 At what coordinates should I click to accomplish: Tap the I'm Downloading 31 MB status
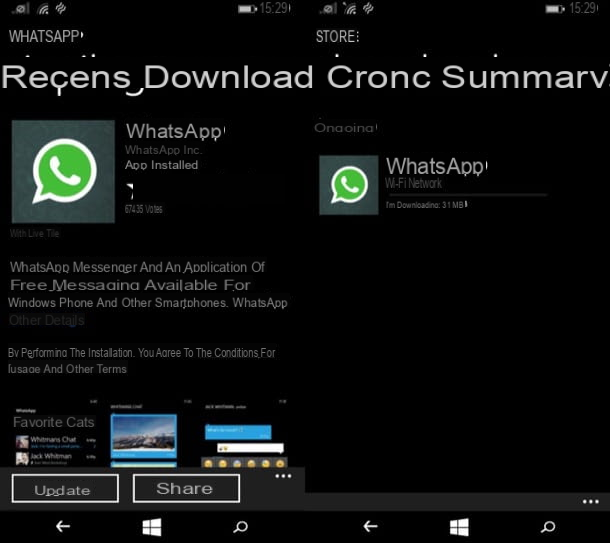tap(426, 205)
